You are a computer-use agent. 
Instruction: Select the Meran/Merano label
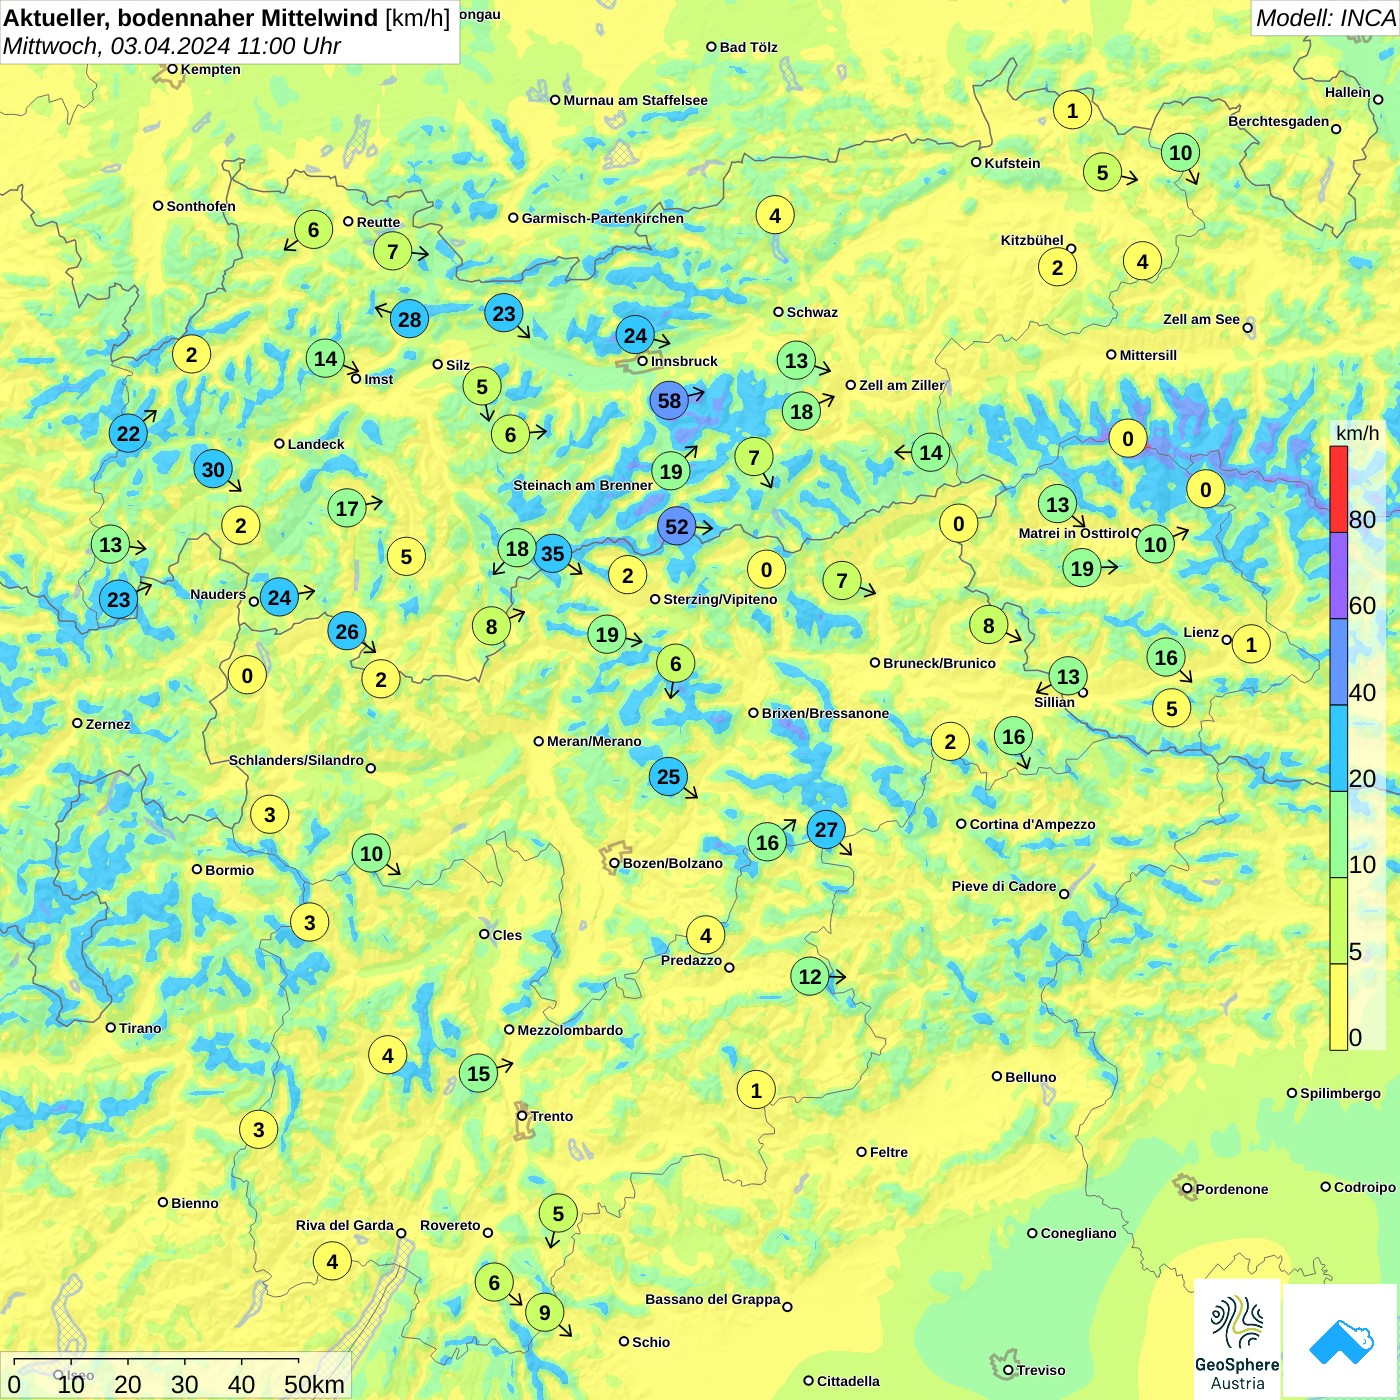(x=594, y=741)
